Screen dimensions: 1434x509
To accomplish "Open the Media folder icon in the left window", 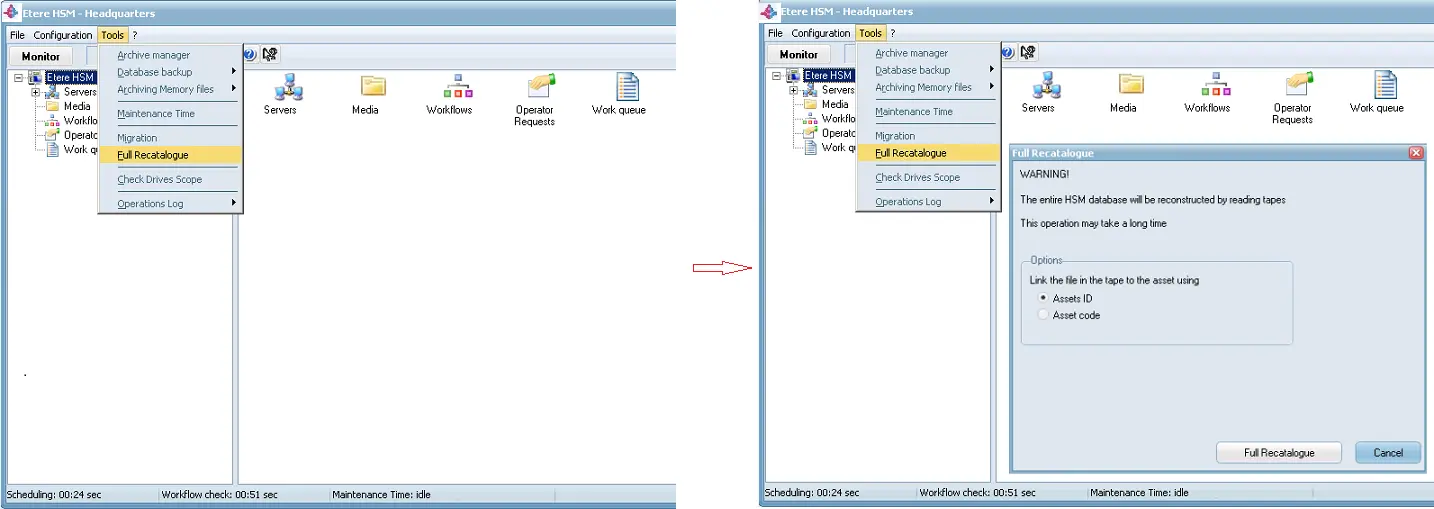I will click(372, 88).
